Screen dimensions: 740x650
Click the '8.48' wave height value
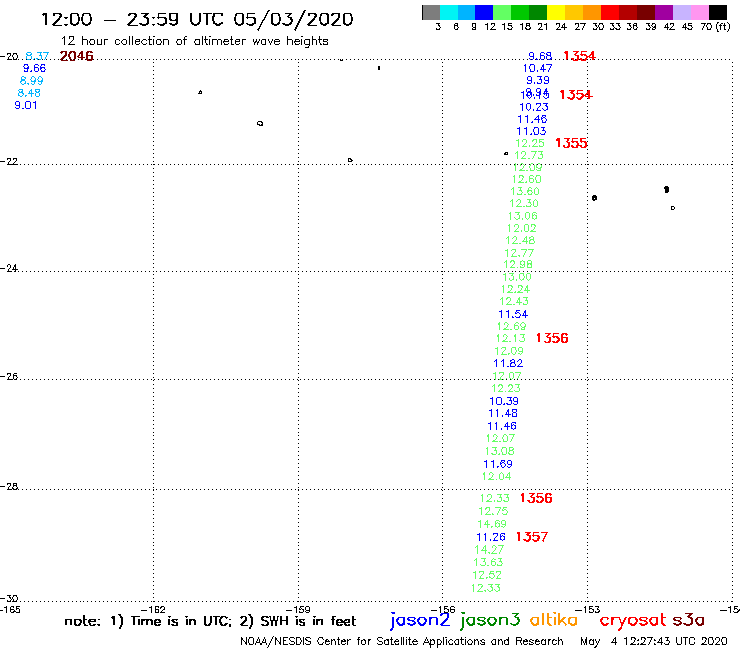pos(29,93)
